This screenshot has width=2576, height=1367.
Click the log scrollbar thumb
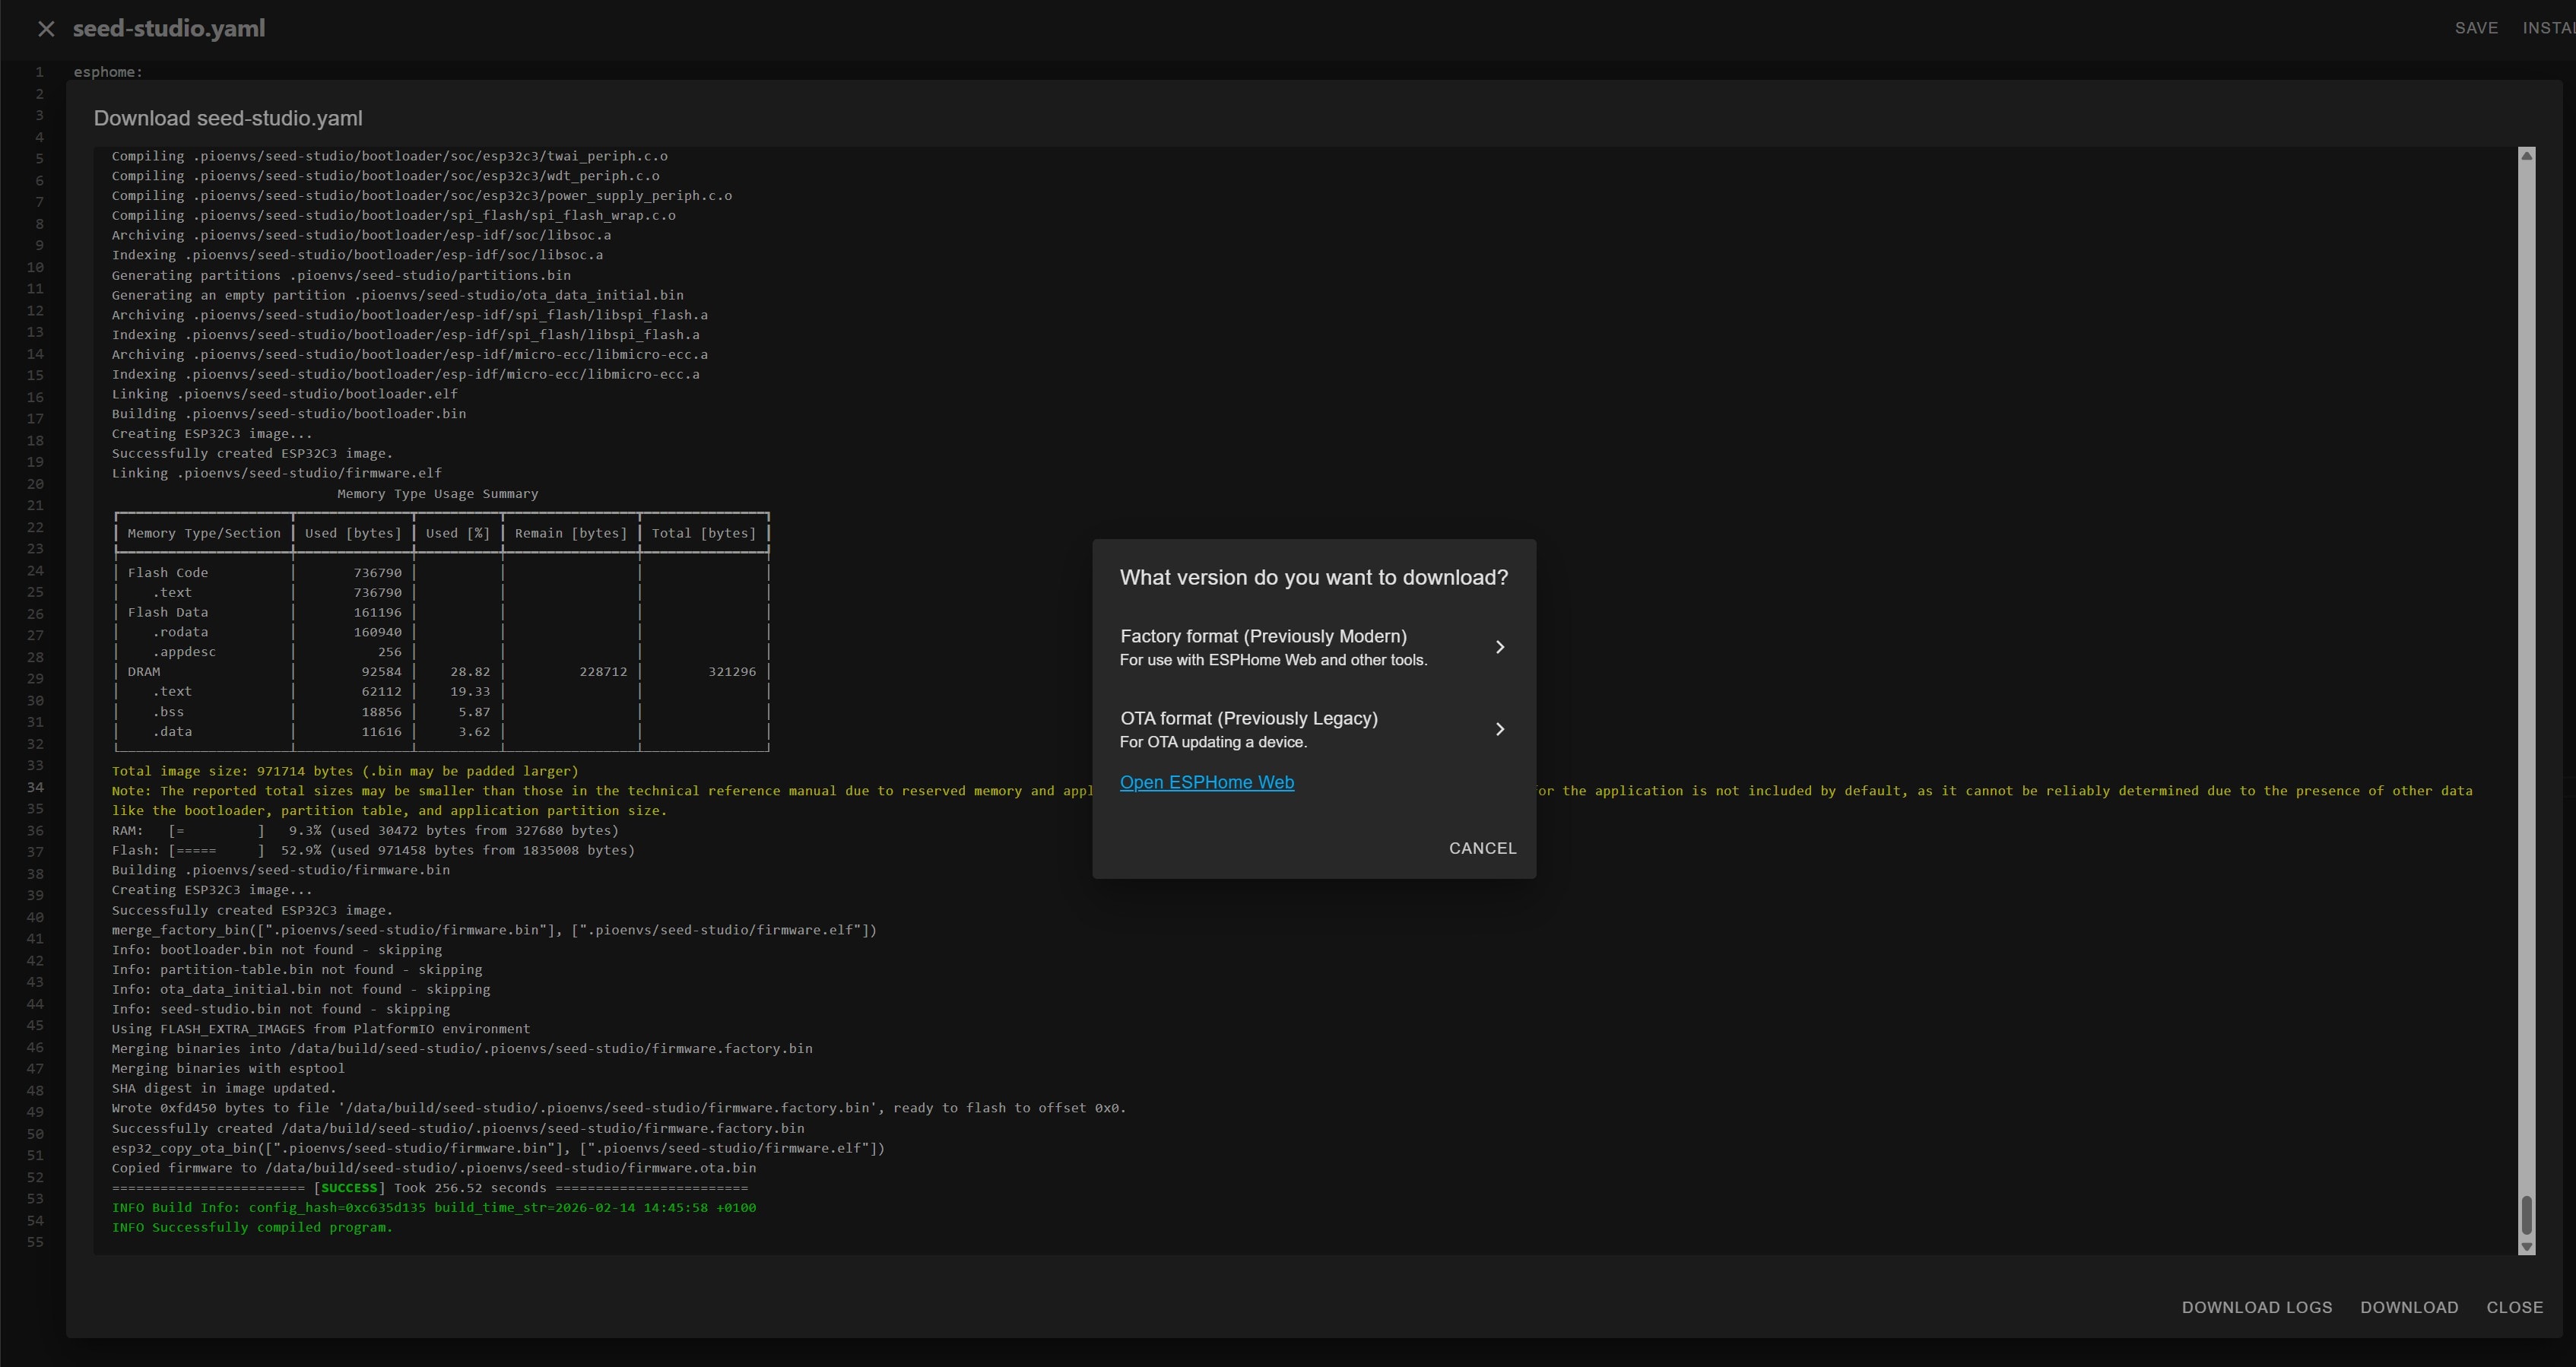pos(2526,1214)
